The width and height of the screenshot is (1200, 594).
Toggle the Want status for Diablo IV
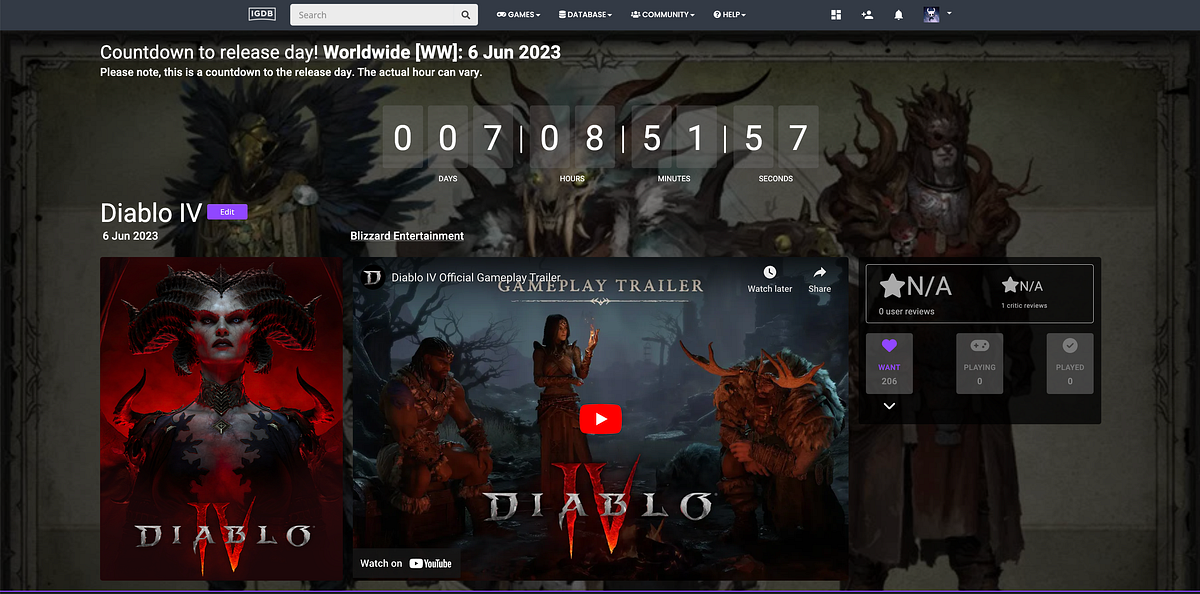click(889, 362)
